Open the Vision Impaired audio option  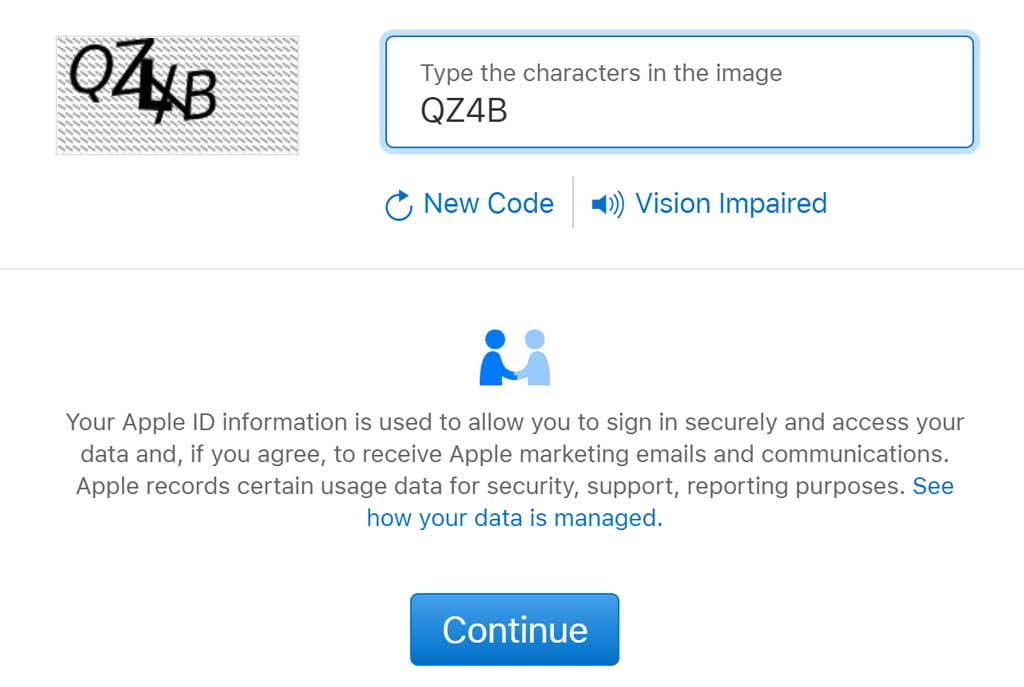731,204
